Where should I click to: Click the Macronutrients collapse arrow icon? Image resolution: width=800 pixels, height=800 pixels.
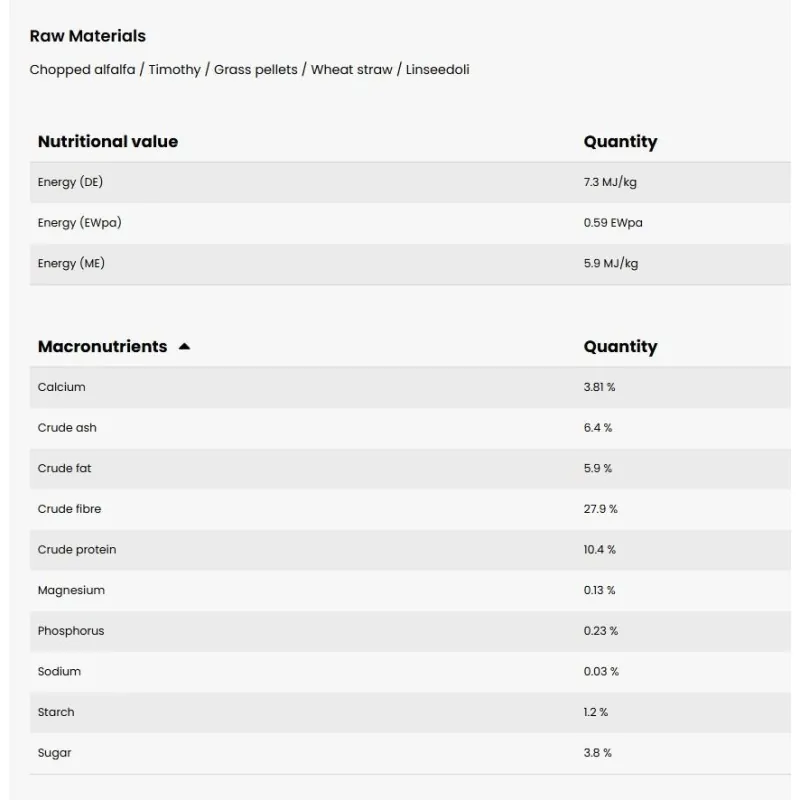(184, 347)
